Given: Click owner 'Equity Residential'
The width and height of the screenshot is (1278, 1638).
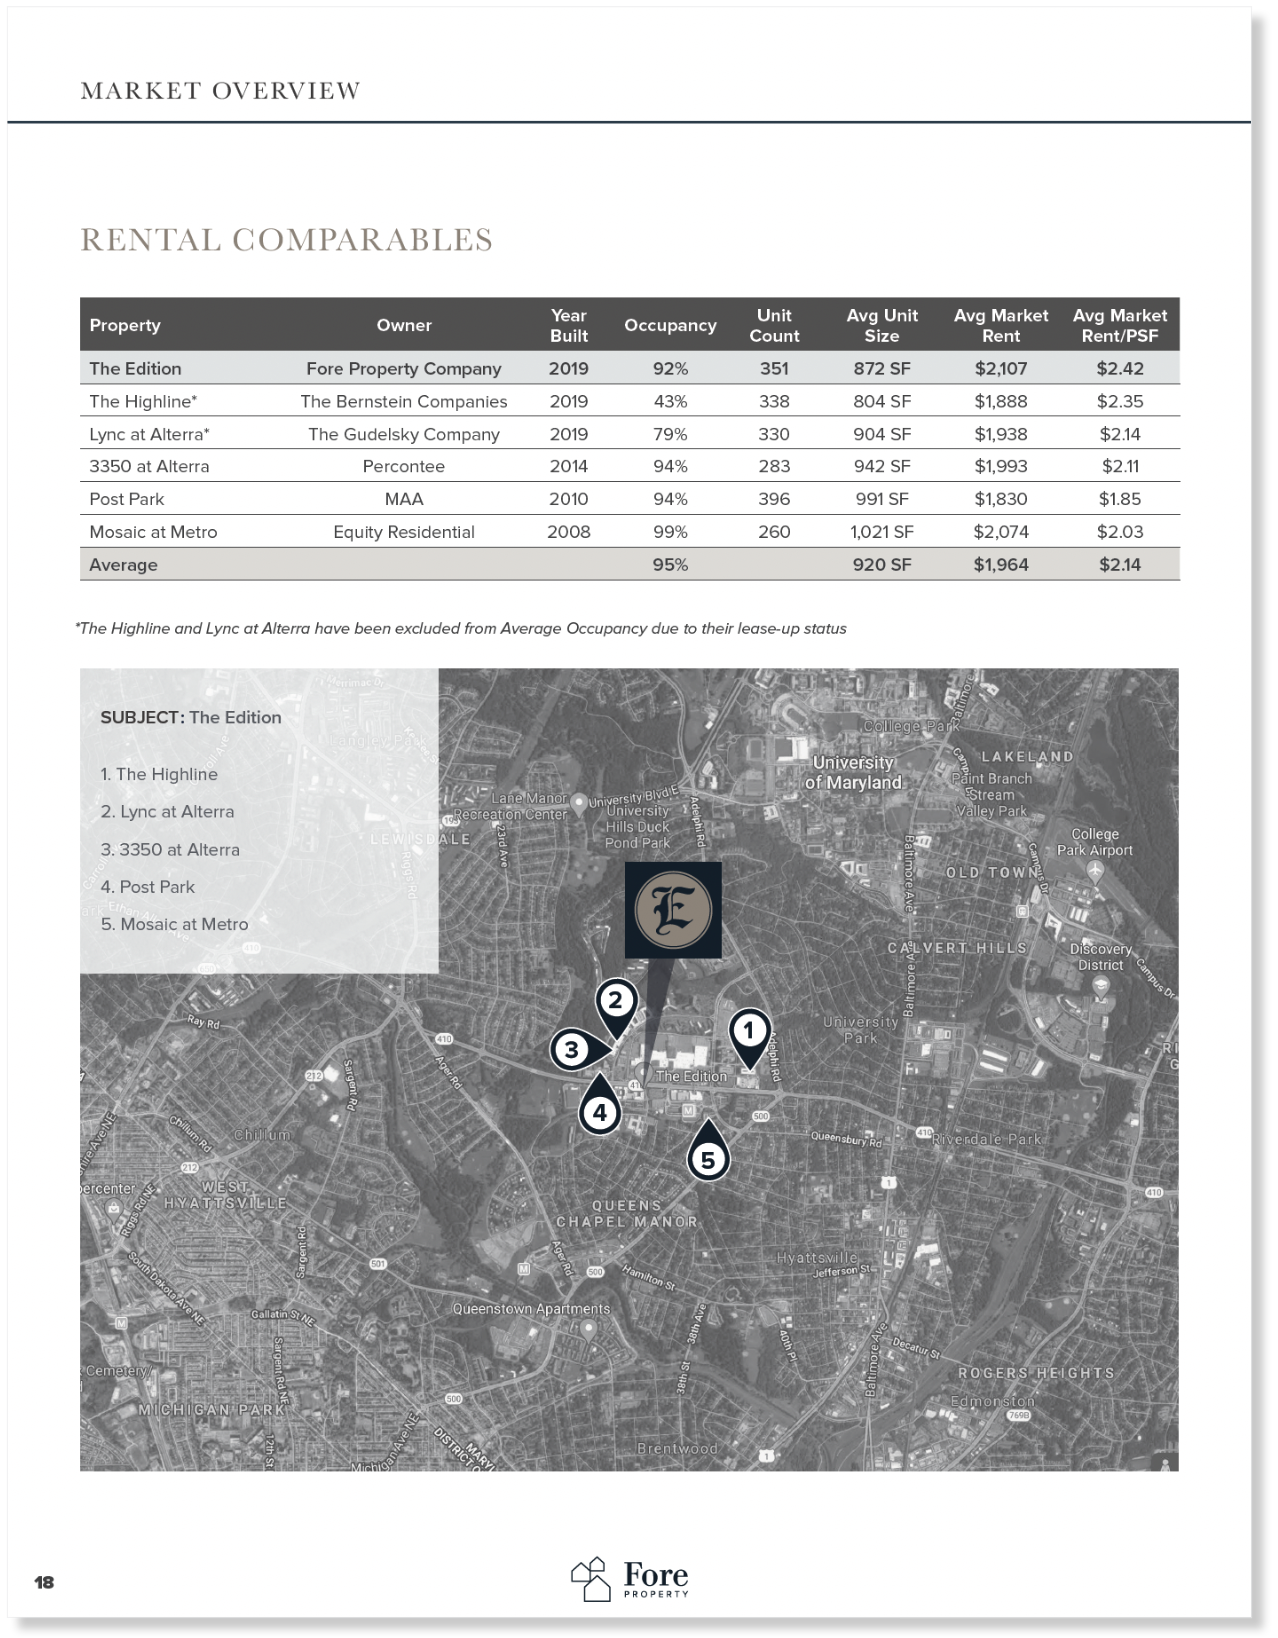Looking at the screenshot, I should 404,532.
